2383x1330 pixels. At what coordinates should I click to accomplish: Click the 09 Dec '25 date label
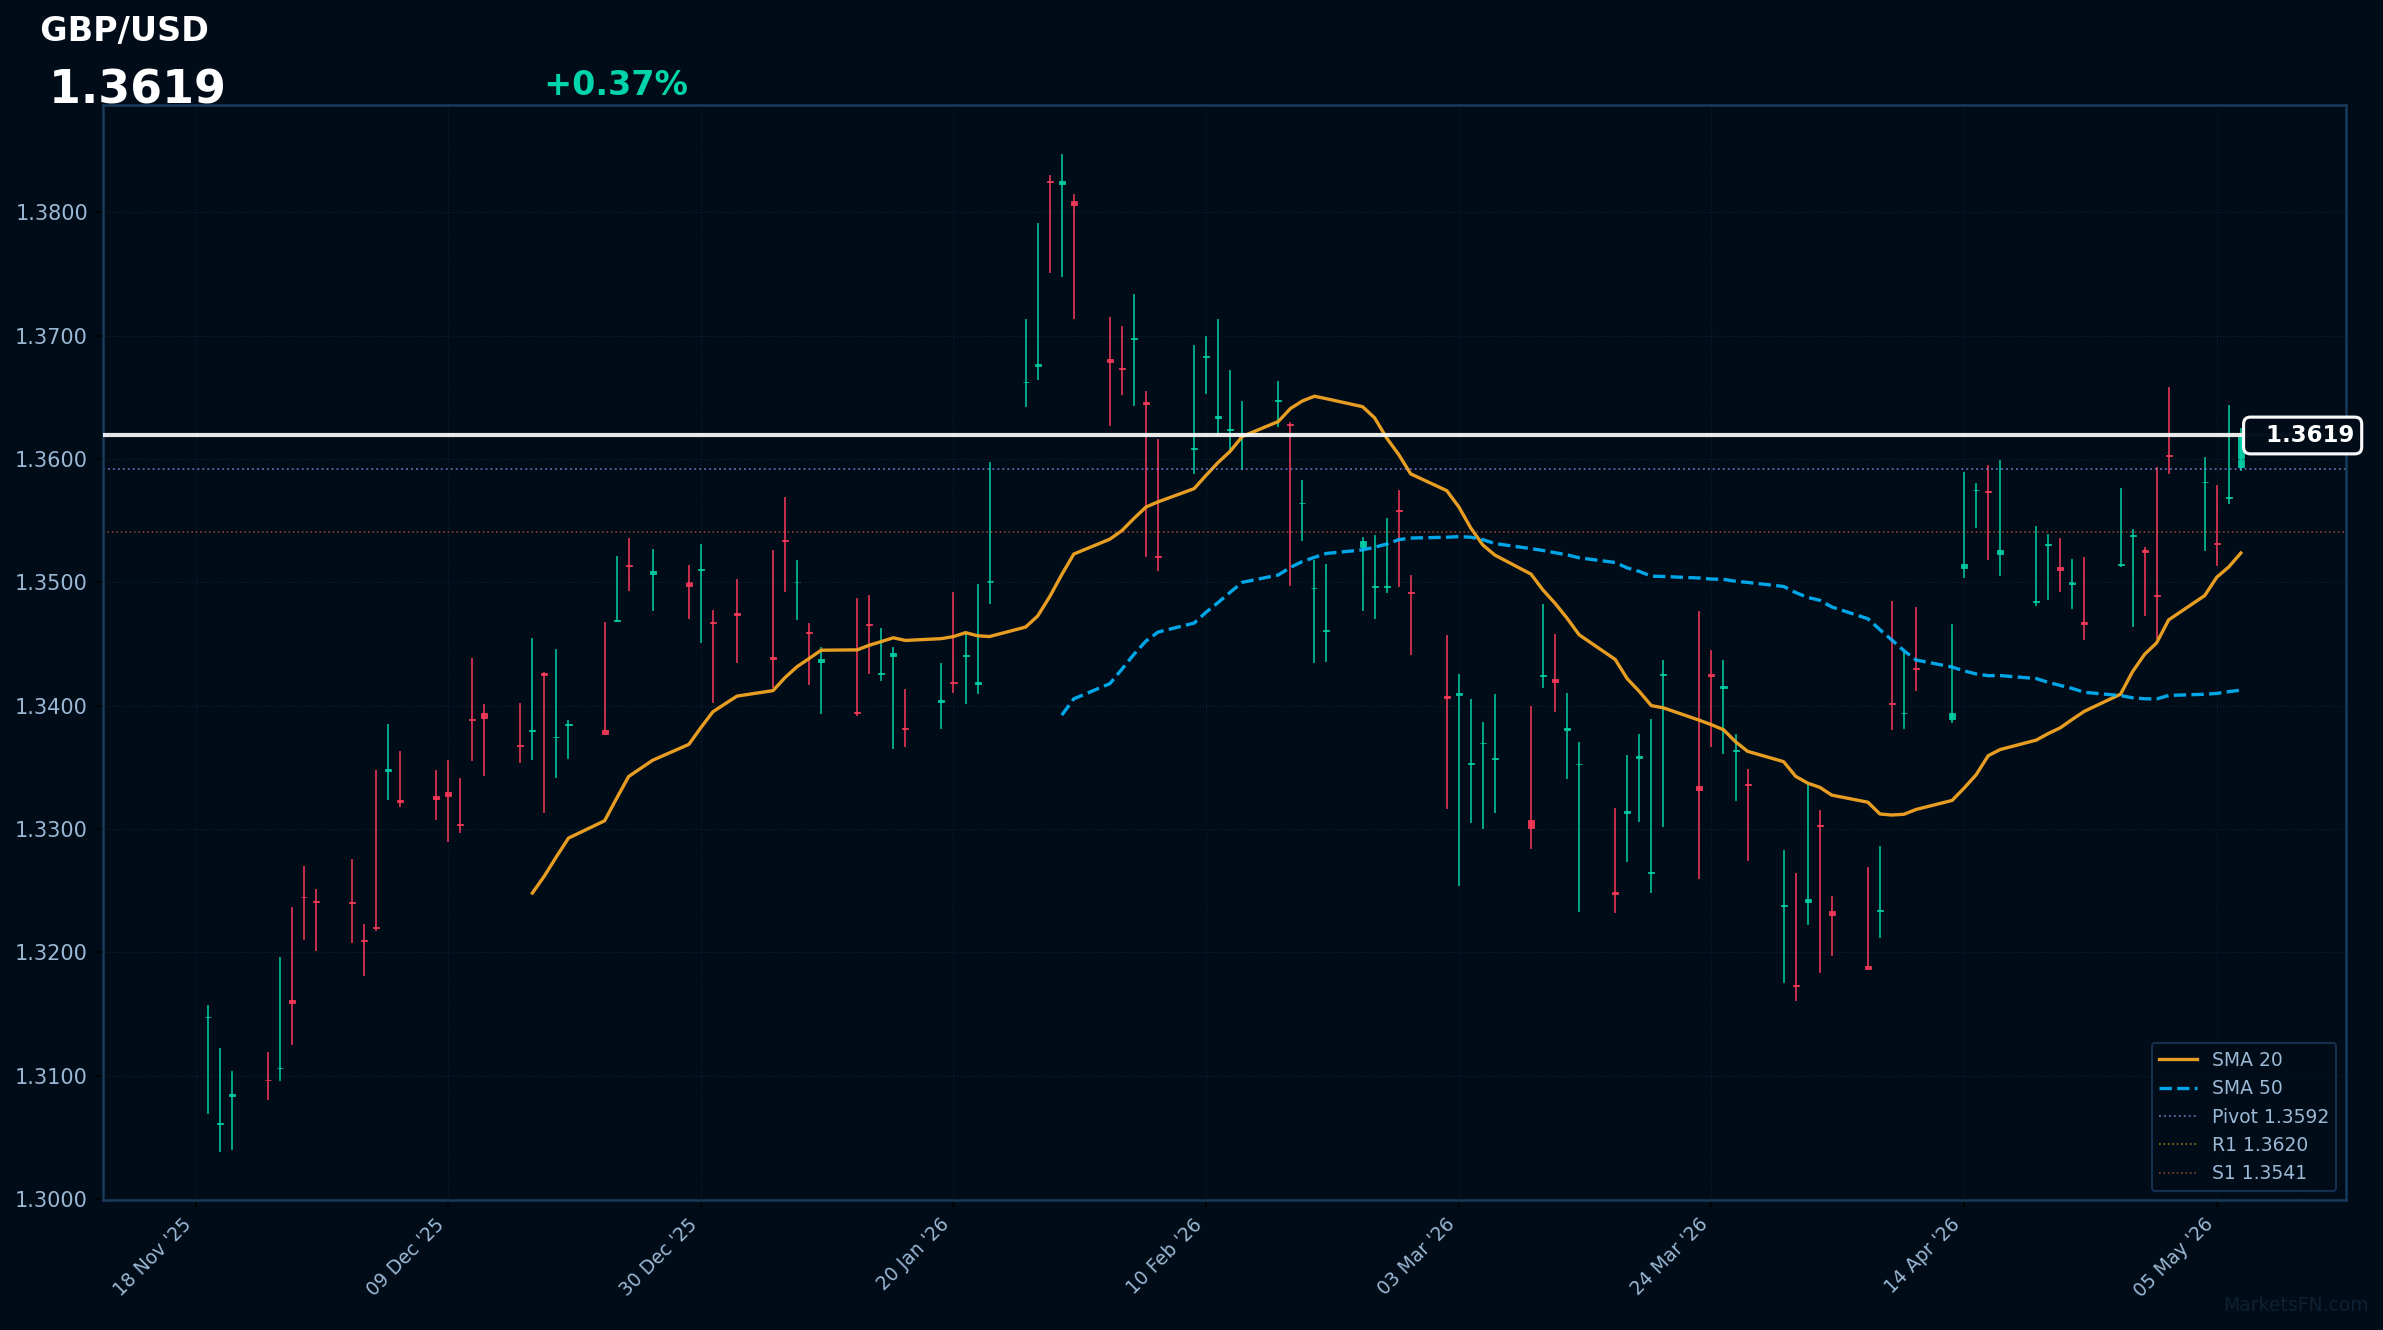[405, 1257]
